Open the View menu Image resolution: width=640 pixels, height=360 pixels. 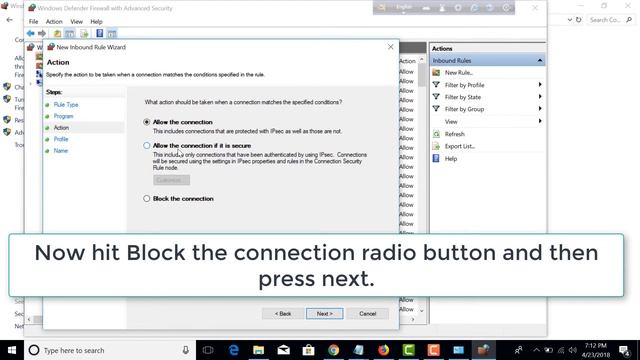(x=76, y=22)
